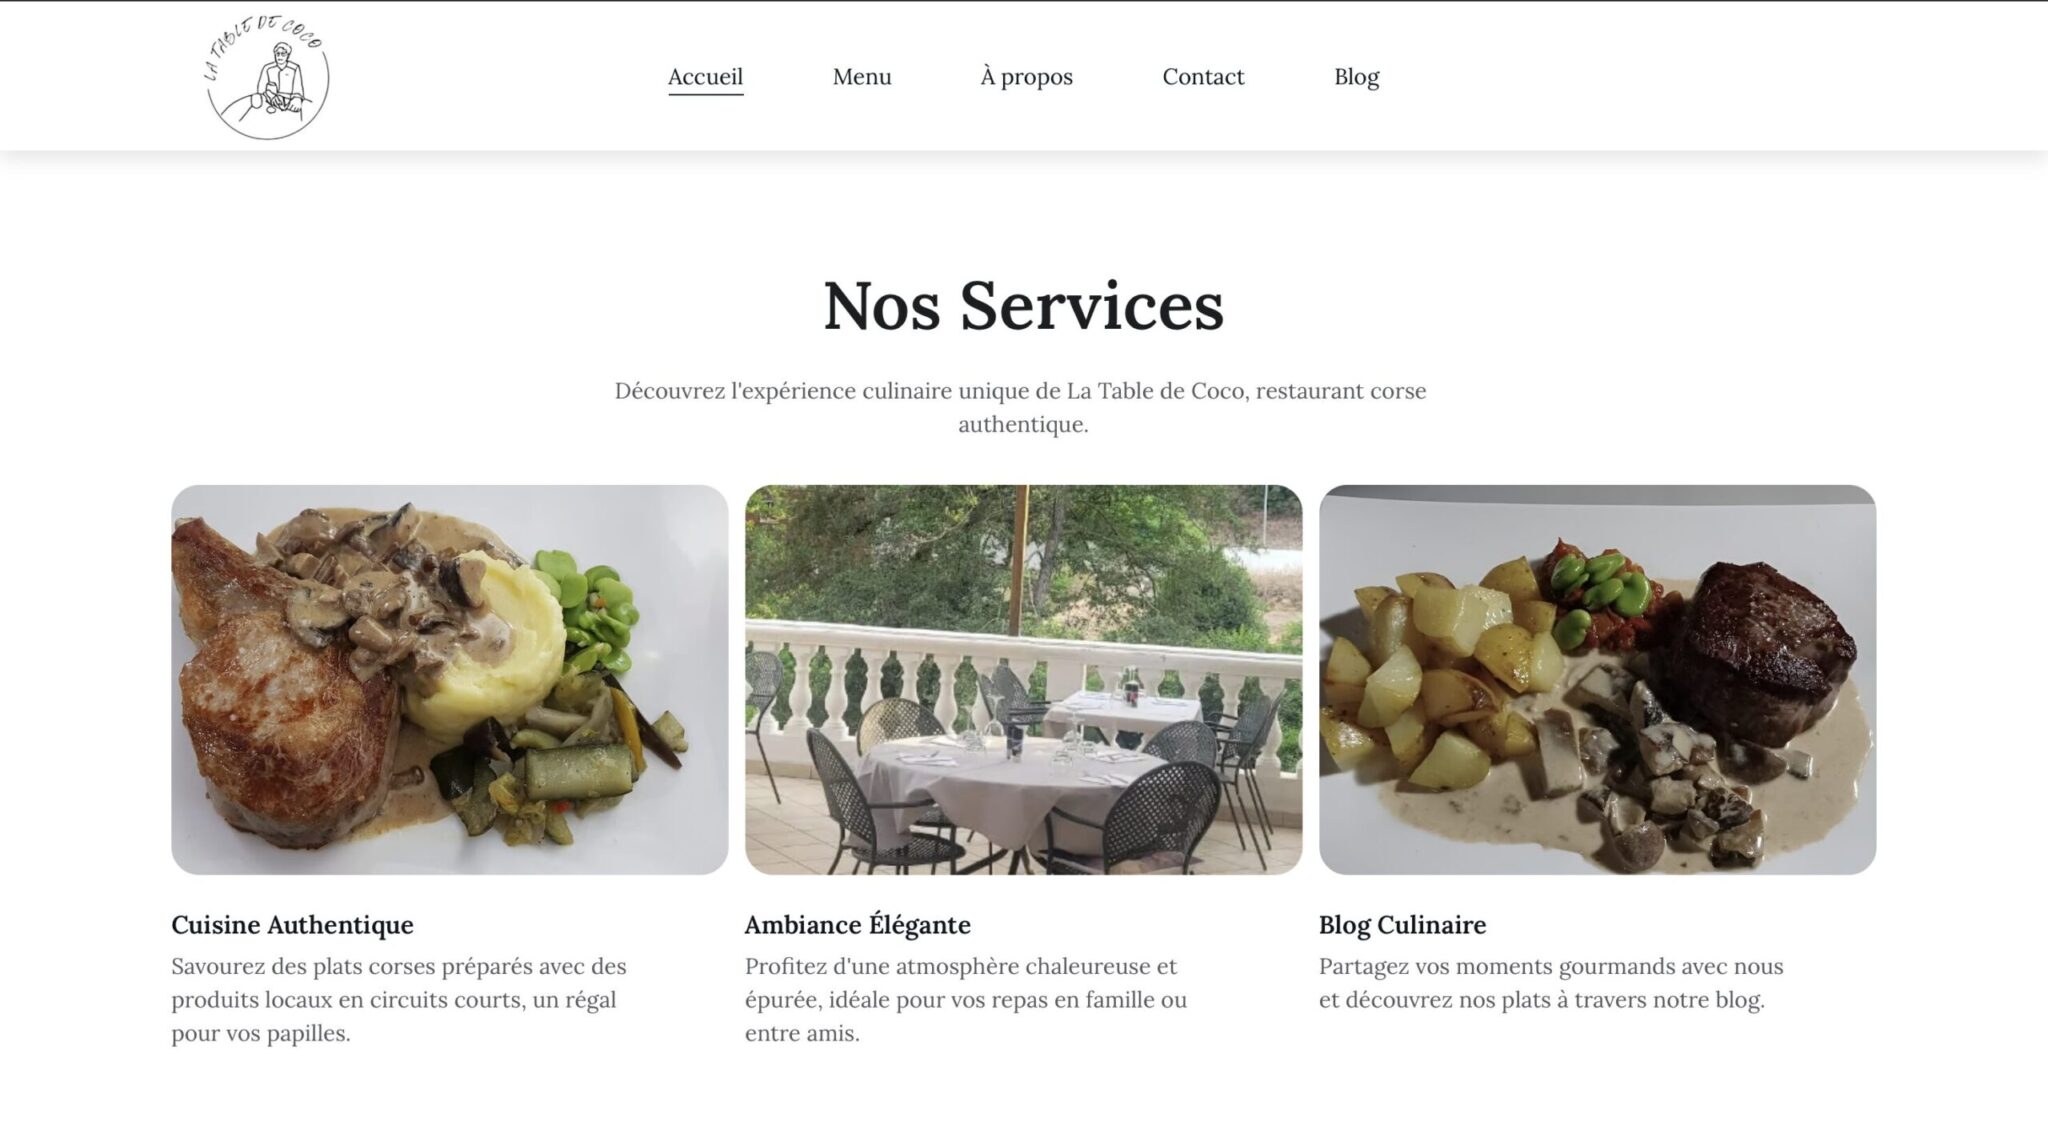Open the terrace dining photo
The height and width of the screenshot is (1130, 2048).
coord(1023,680)
